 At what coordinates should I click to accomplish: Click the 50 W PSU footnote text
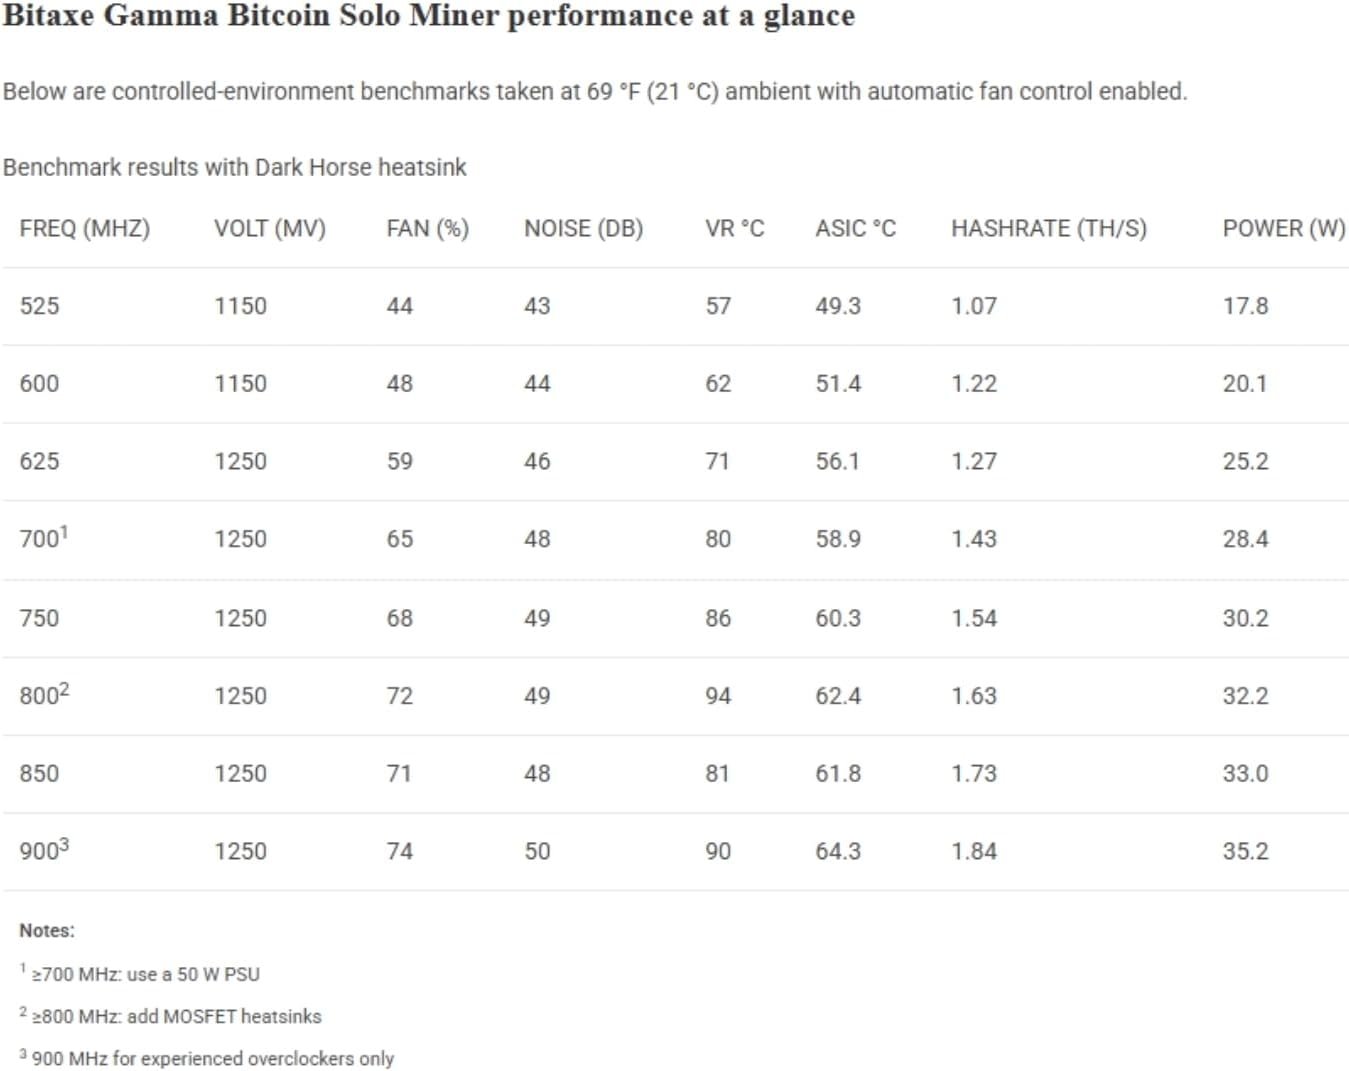[x=145, y=974]
